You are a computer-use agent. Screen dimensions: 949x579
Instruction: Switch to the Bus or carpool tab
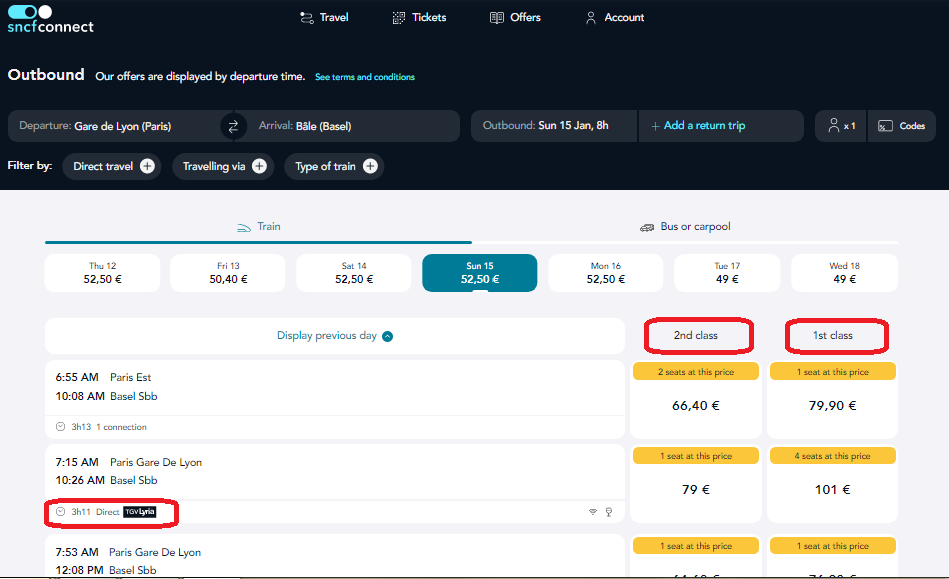(685, 227)
